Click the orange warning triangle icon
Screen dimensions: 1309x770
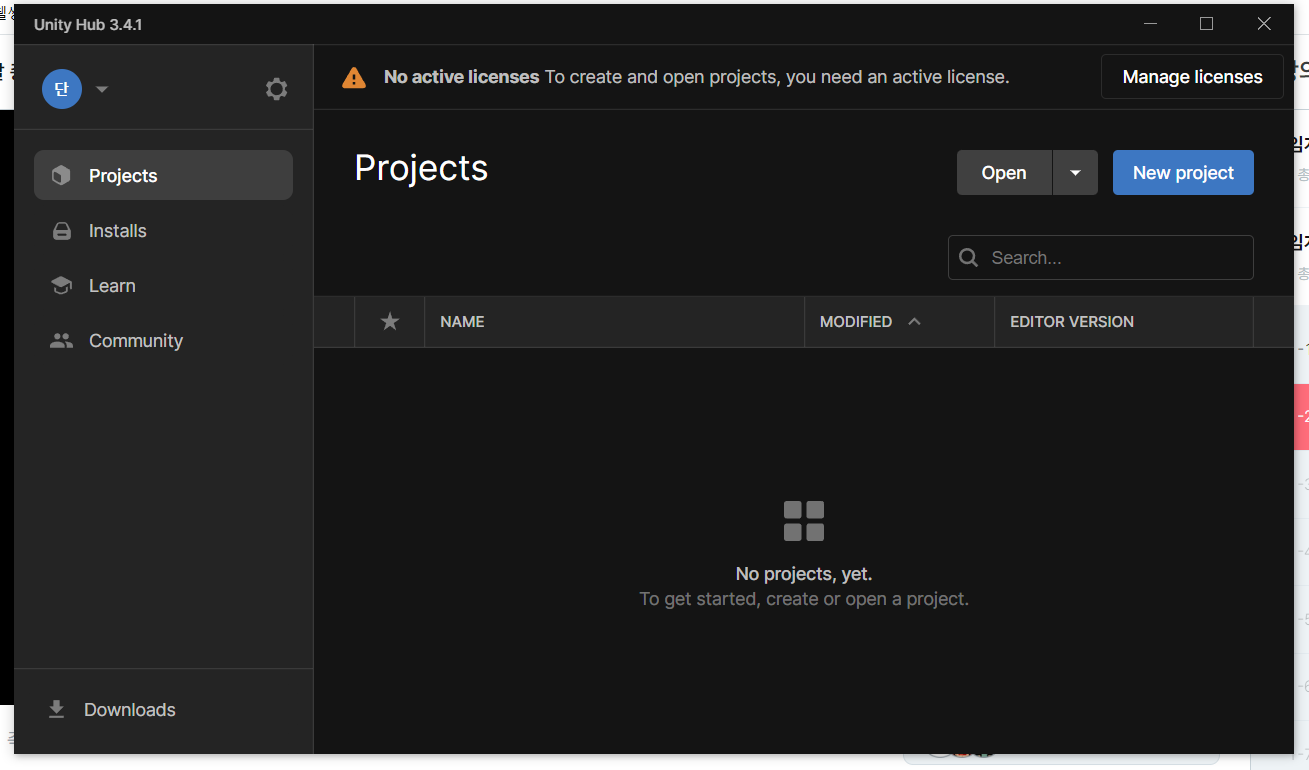(354, 77)
